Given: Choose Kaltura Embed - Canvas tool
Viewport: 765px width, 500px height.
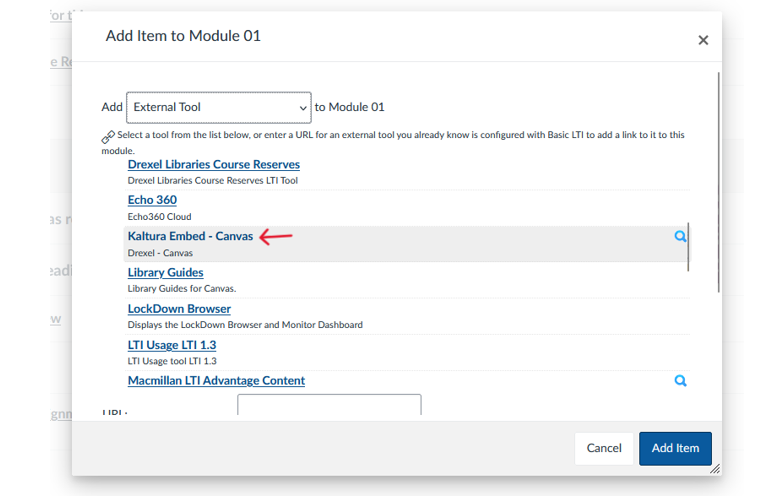Looking at the screenshot, I should [x=190, y=236].
